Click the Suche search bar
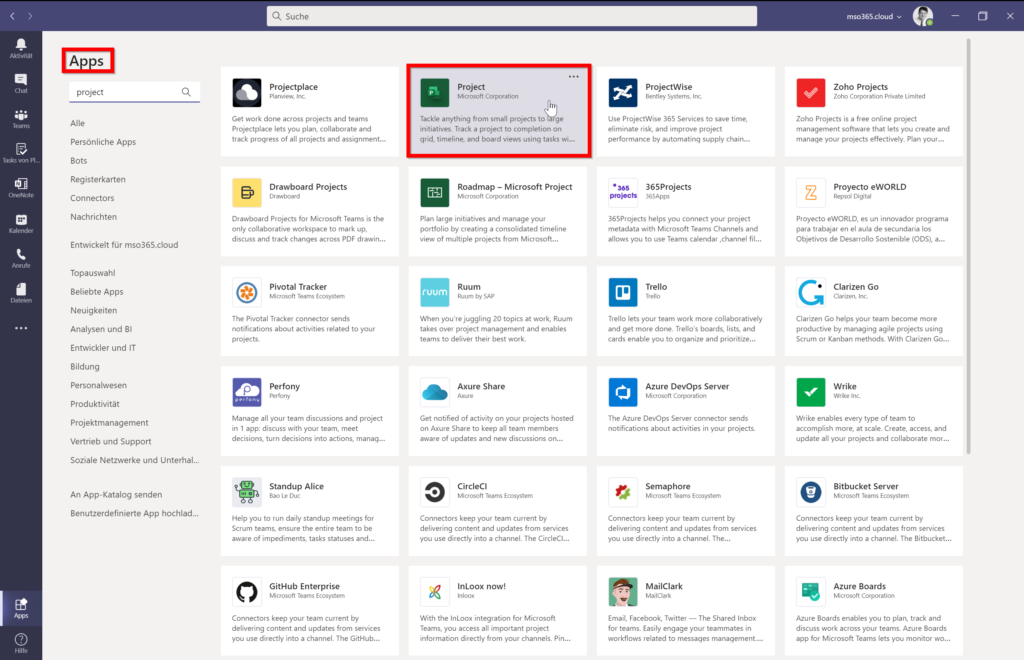Image resolution: width=1024 pixels, height=660 pixels. pyautogui.click(x=511, y=16)
